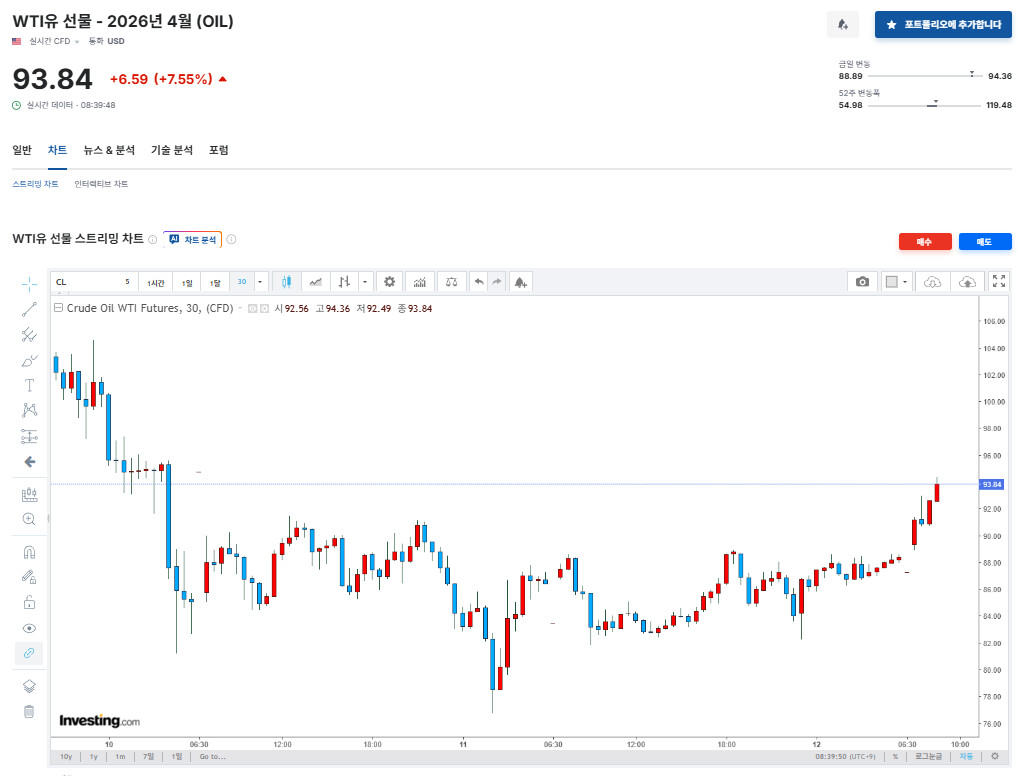Open the bar style dropdown arrow

click(365, 282)
